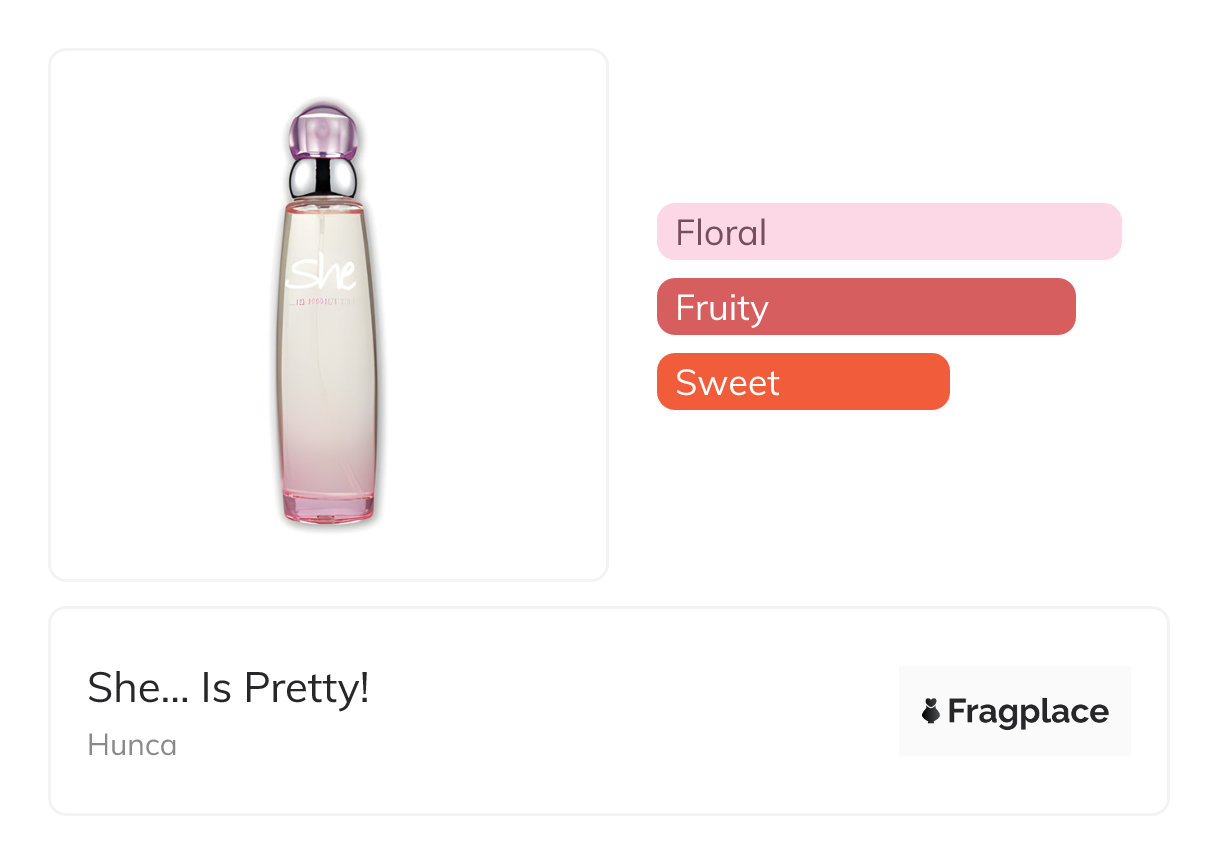Click the "Floral" label text
The image size is (1218, 864).
721,233
